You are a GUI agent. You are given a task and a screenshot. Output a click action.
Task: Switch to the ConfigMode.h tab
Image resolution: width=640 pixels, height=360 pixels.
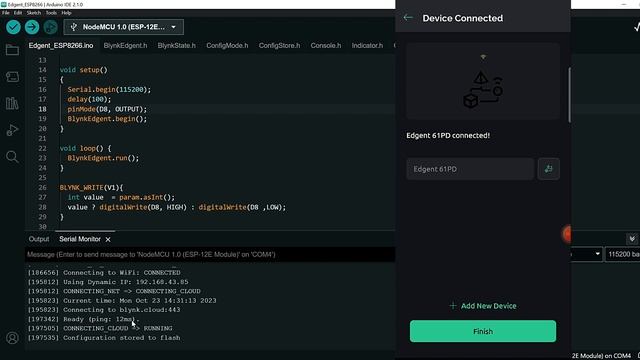pyautogui.click(x=227, y=45)
